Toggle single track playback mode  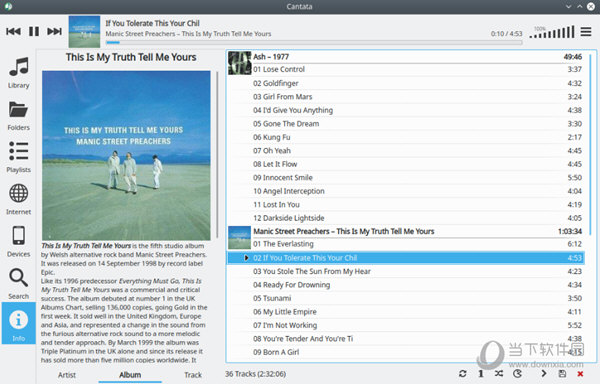pyautogui.click(x=481, y=374)
